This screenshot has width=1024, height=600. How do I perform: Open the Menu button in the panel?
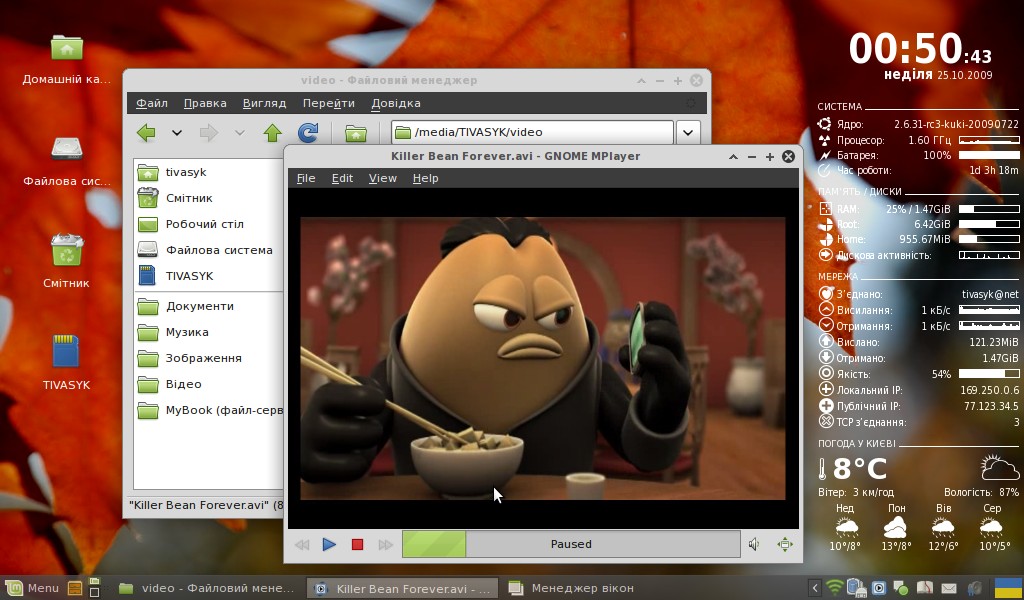tap(33, 588)
